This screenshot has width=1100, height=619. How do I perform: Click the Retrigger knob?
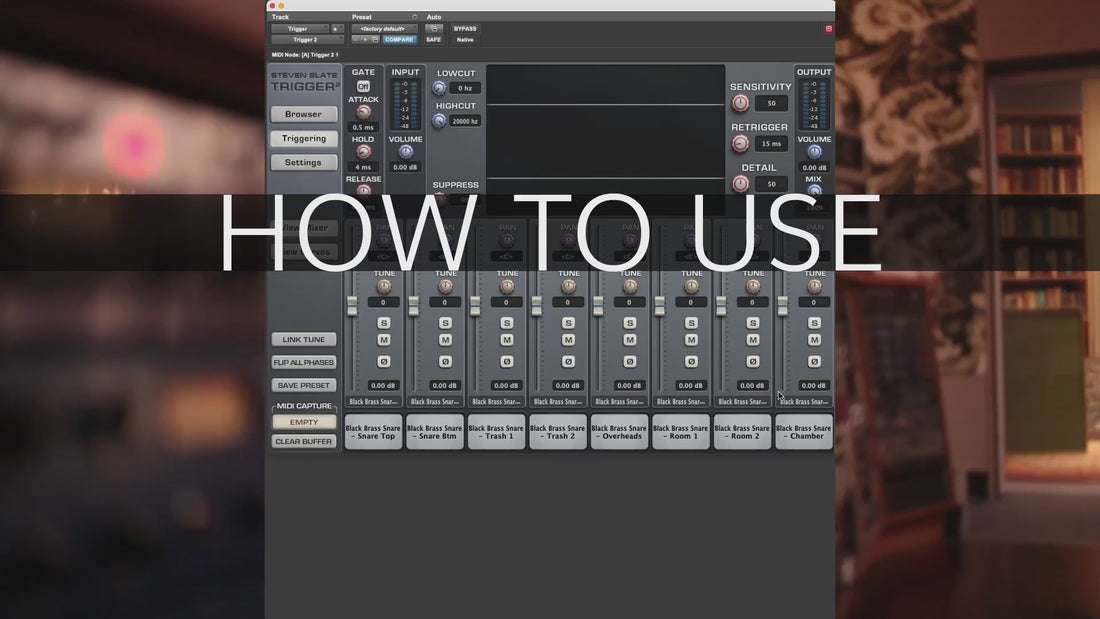(740, 144)
